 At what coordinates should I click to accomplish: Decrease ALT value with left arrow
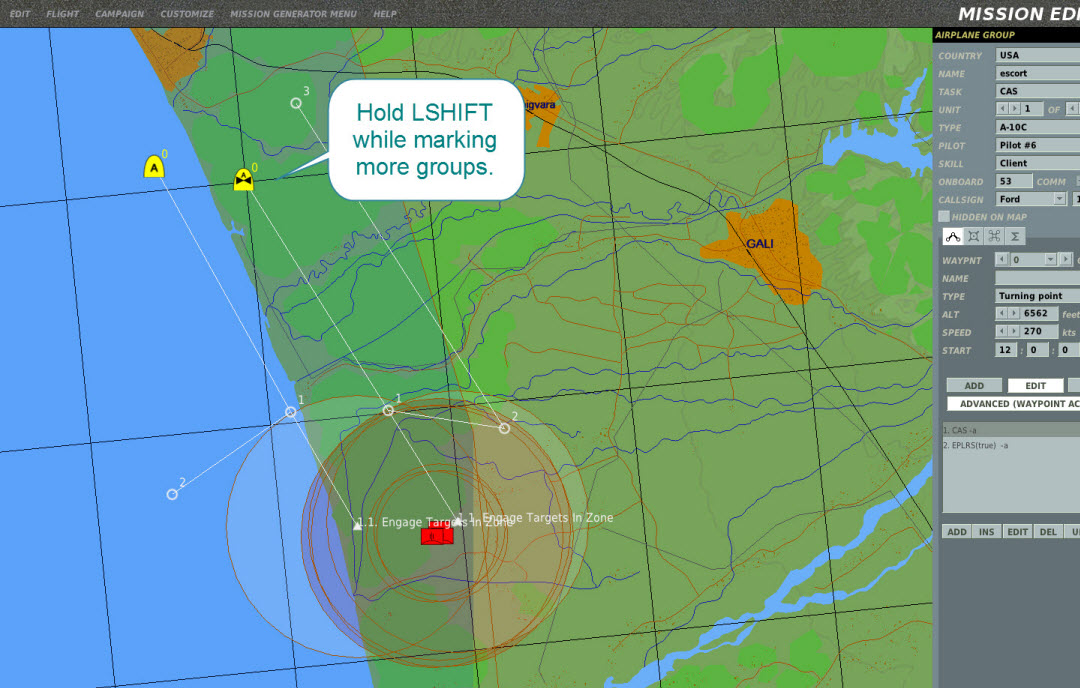click(x=1002, y=313)
